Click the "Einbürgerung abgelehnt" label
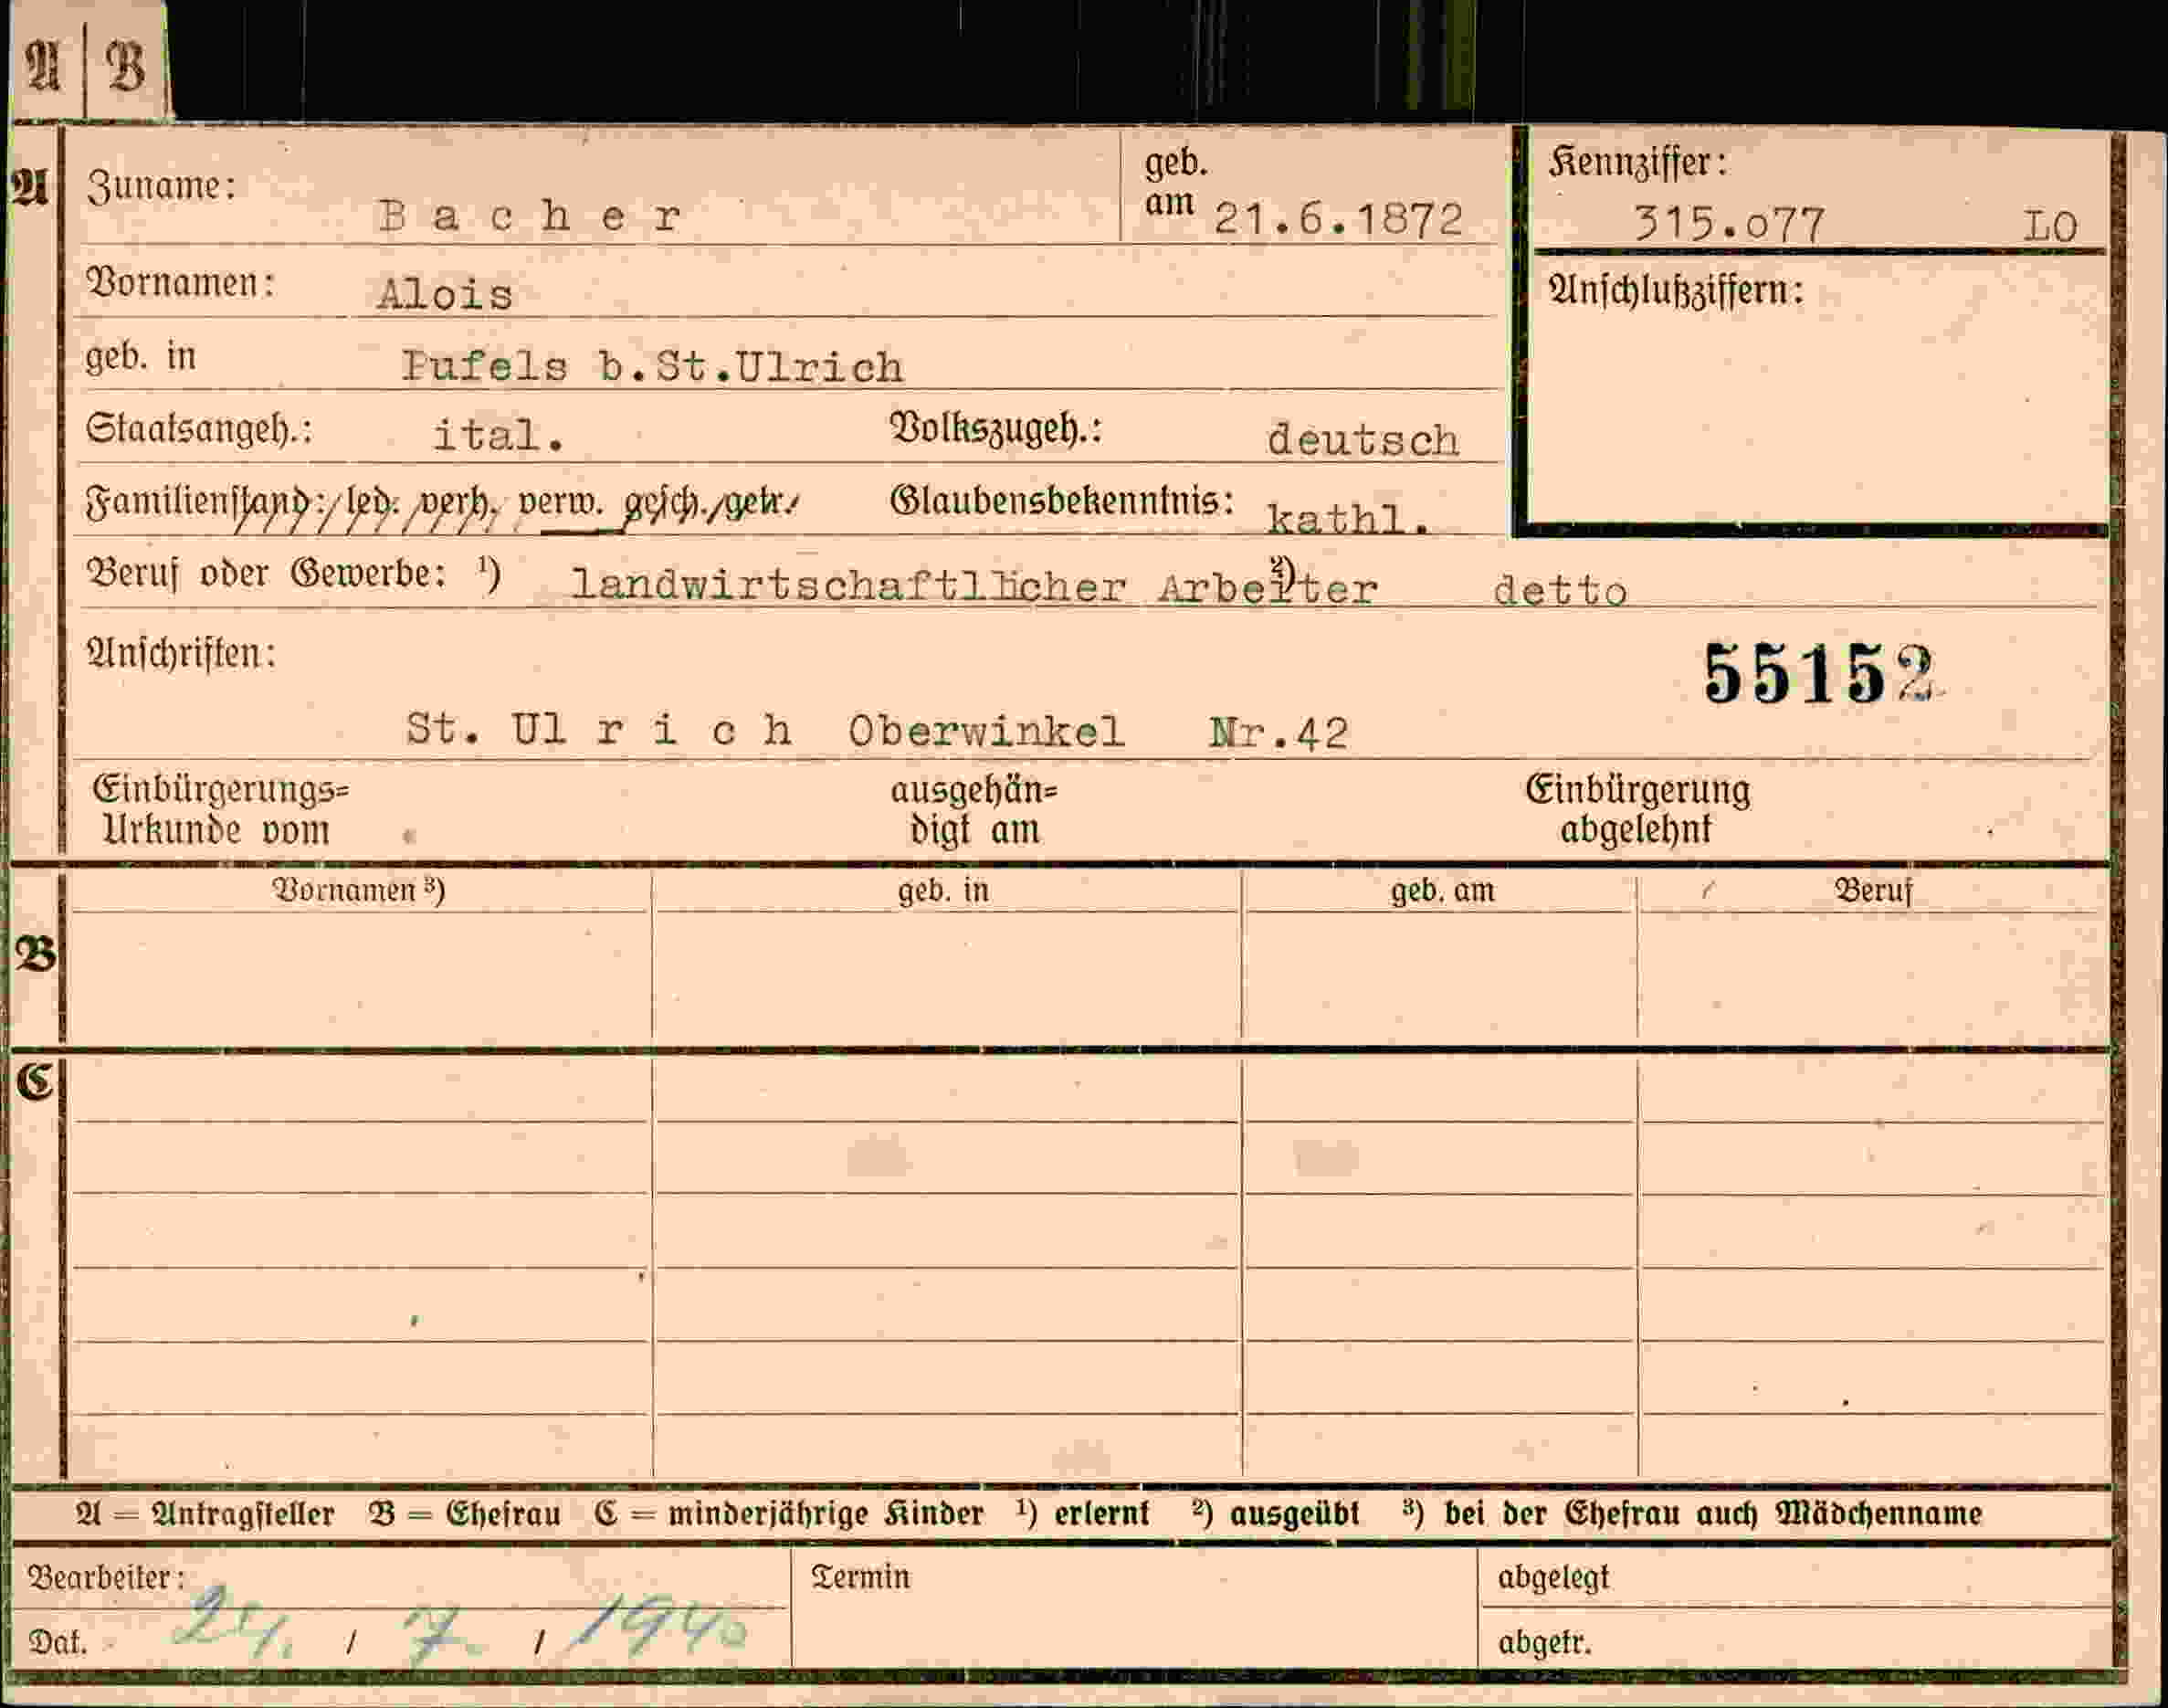The height and width of the screenshot is (1708, 2168). 1638,810
